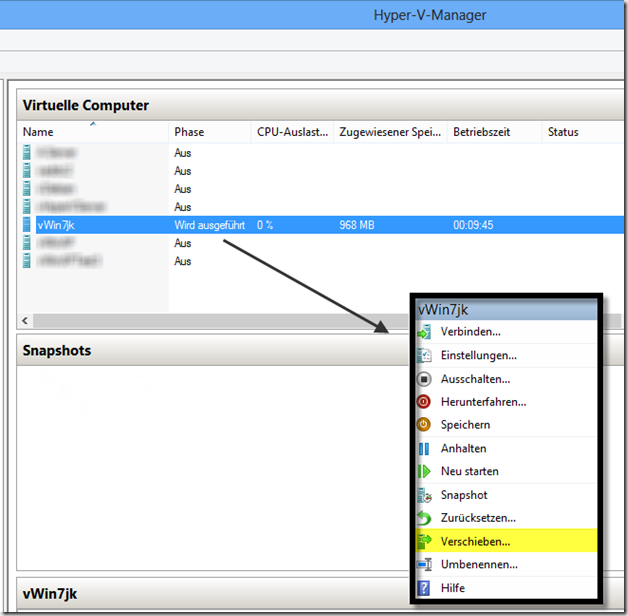Sort by the Phase column header
The height and width of the screenshot is (616, 628).
tap(209, 132)
